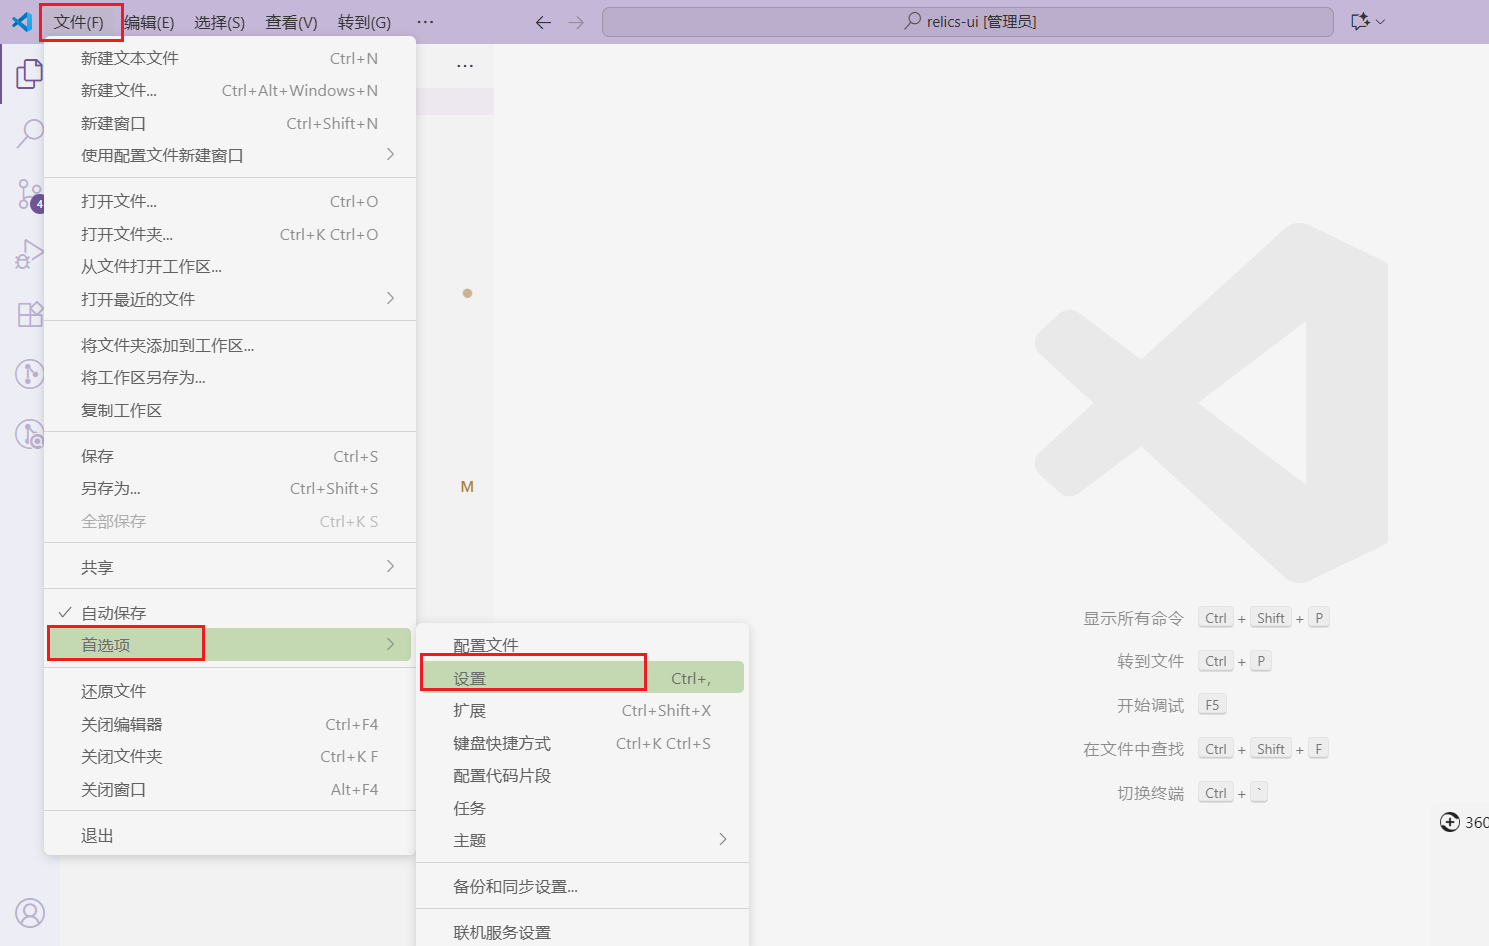Open the 转到(G) menu
The height and width of the screenshot is (946, 1489).
(364, 22)
